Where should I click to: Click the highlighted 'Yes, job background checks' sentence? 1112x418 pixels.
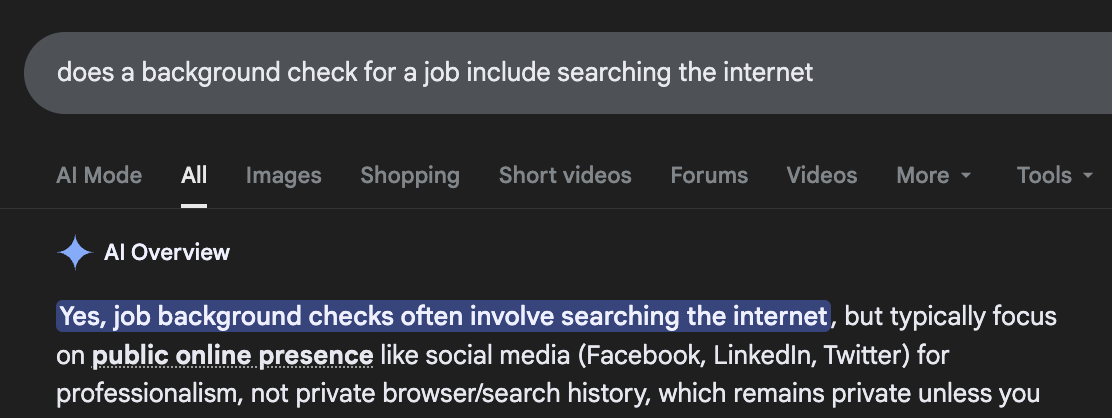tap(444, 317)
